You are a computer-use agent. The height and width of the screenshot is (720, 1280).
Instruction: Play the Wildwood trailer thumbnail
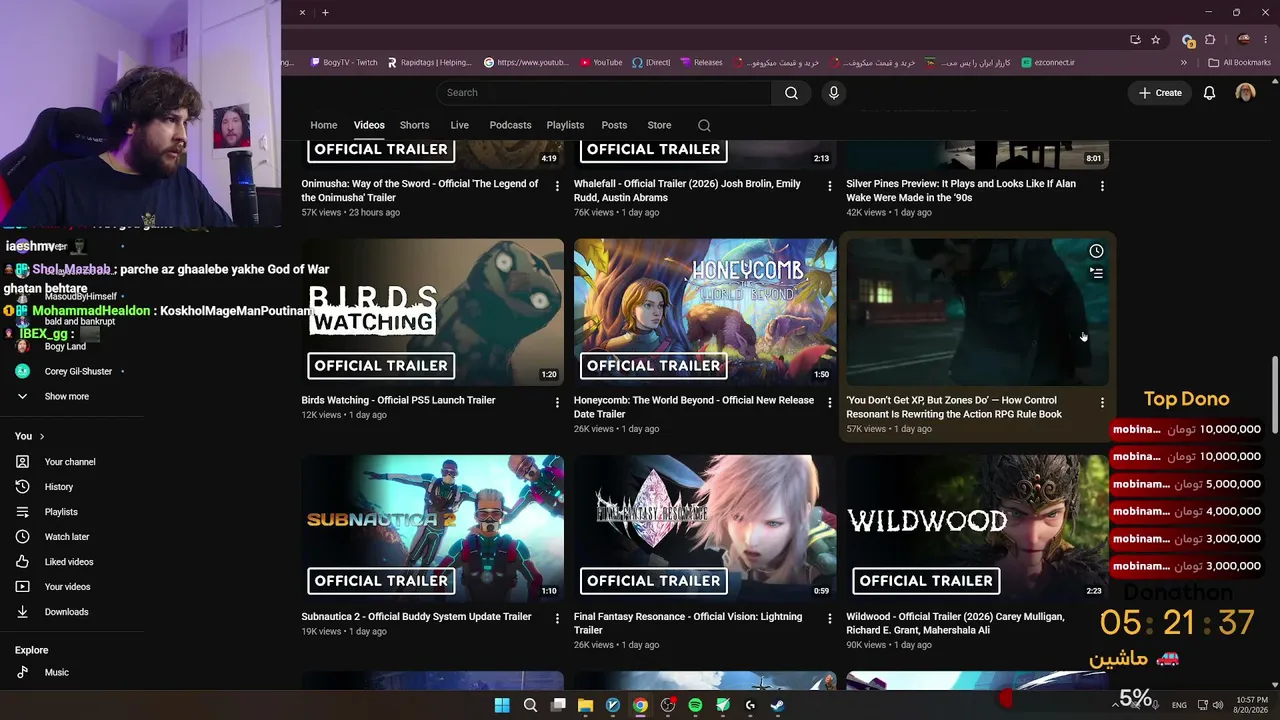tap(978, 529)
